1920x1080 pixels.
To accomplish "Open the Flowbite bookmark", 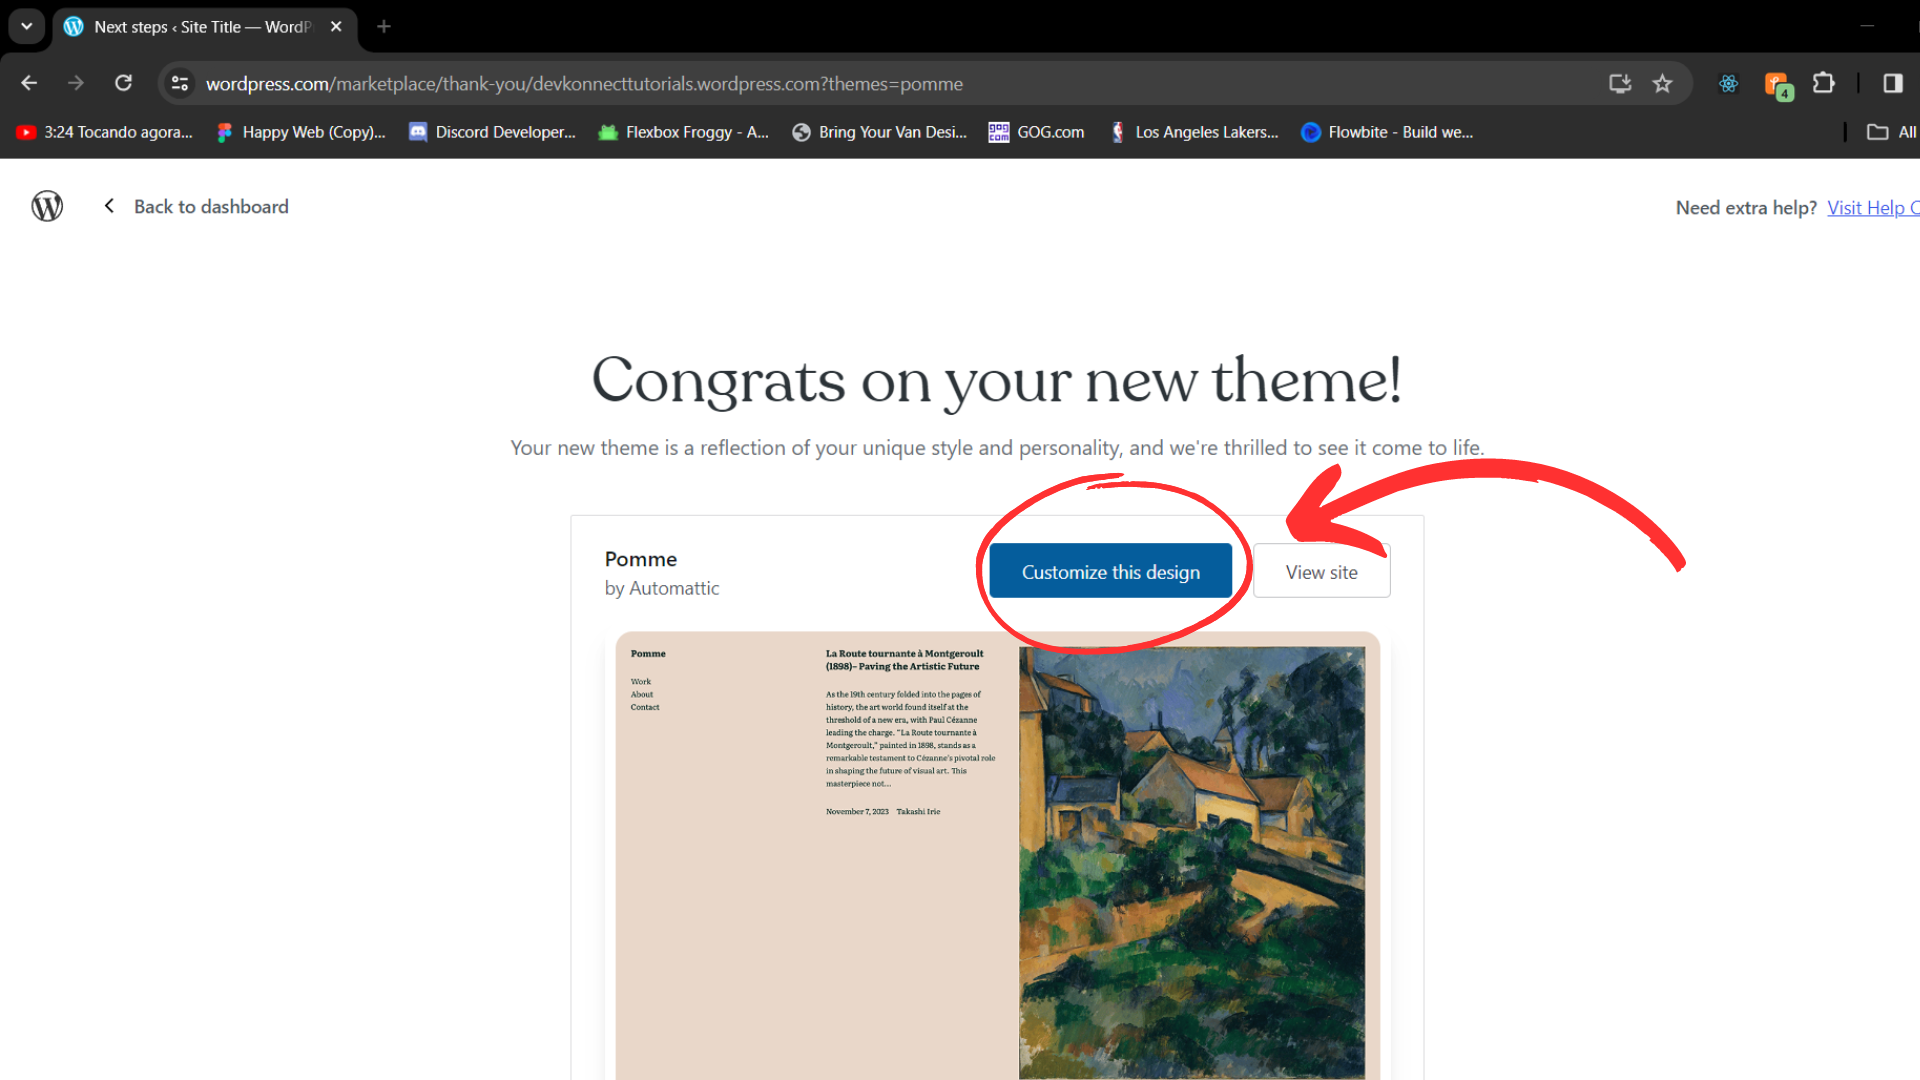I will (1387, 132).
